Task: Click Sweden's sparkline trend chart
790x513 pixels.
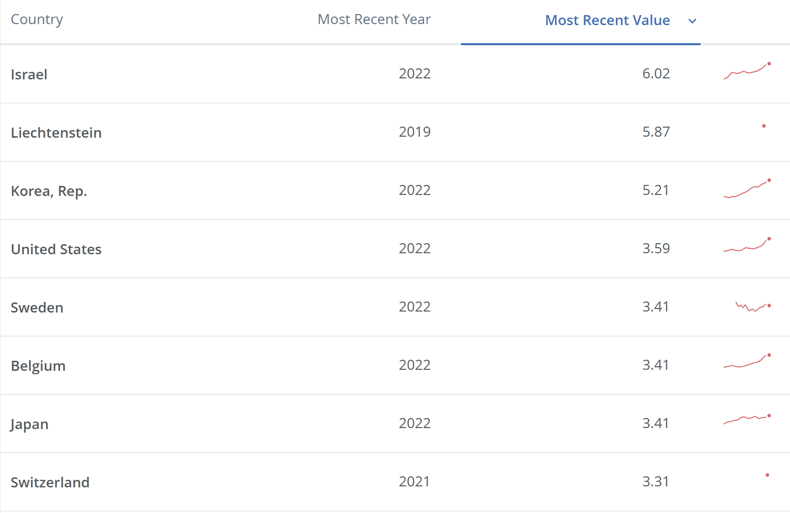Action: pyautogui.click(x=753, y=306)
